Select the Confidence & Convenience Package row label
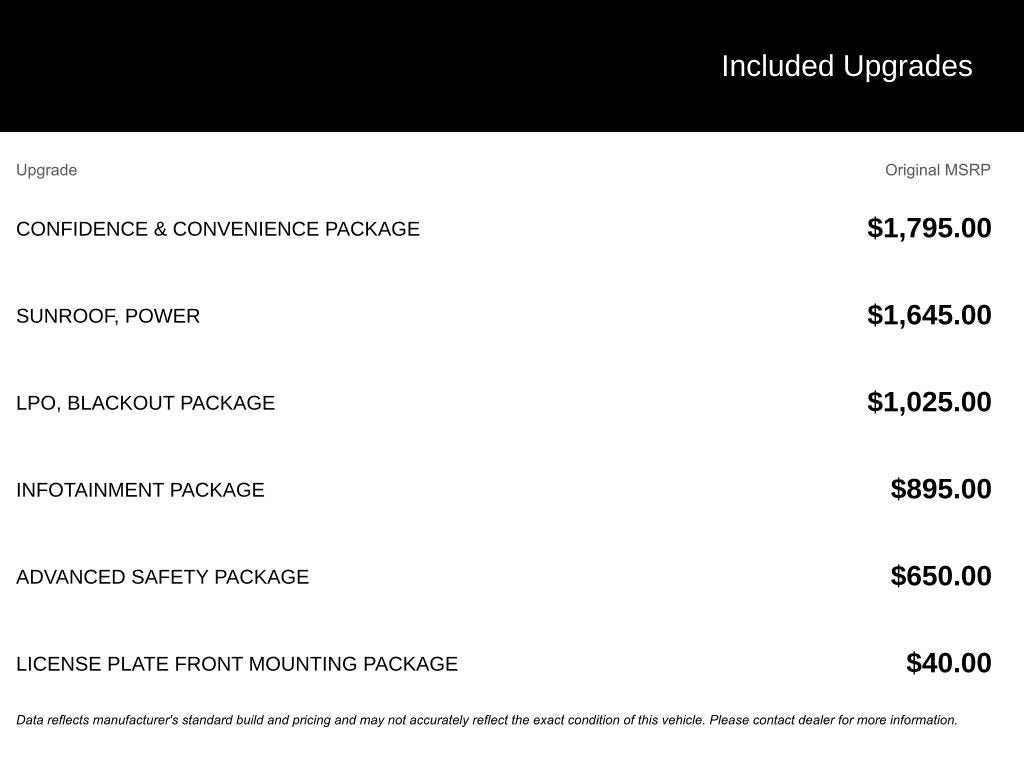The height and width of the screenshot is (768, 1024). (218, 229)
